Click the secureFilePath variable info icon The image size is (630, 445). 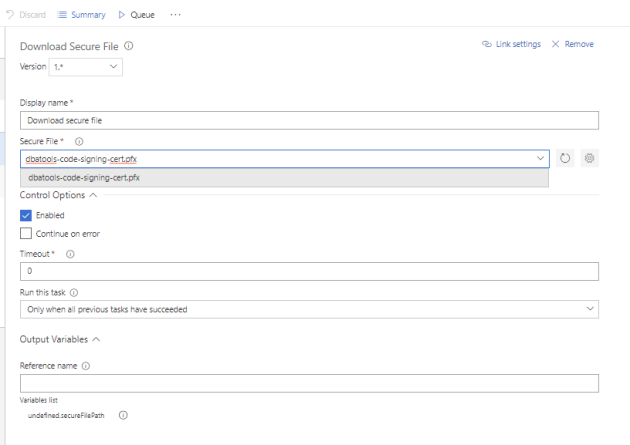[x=123, y=415]
